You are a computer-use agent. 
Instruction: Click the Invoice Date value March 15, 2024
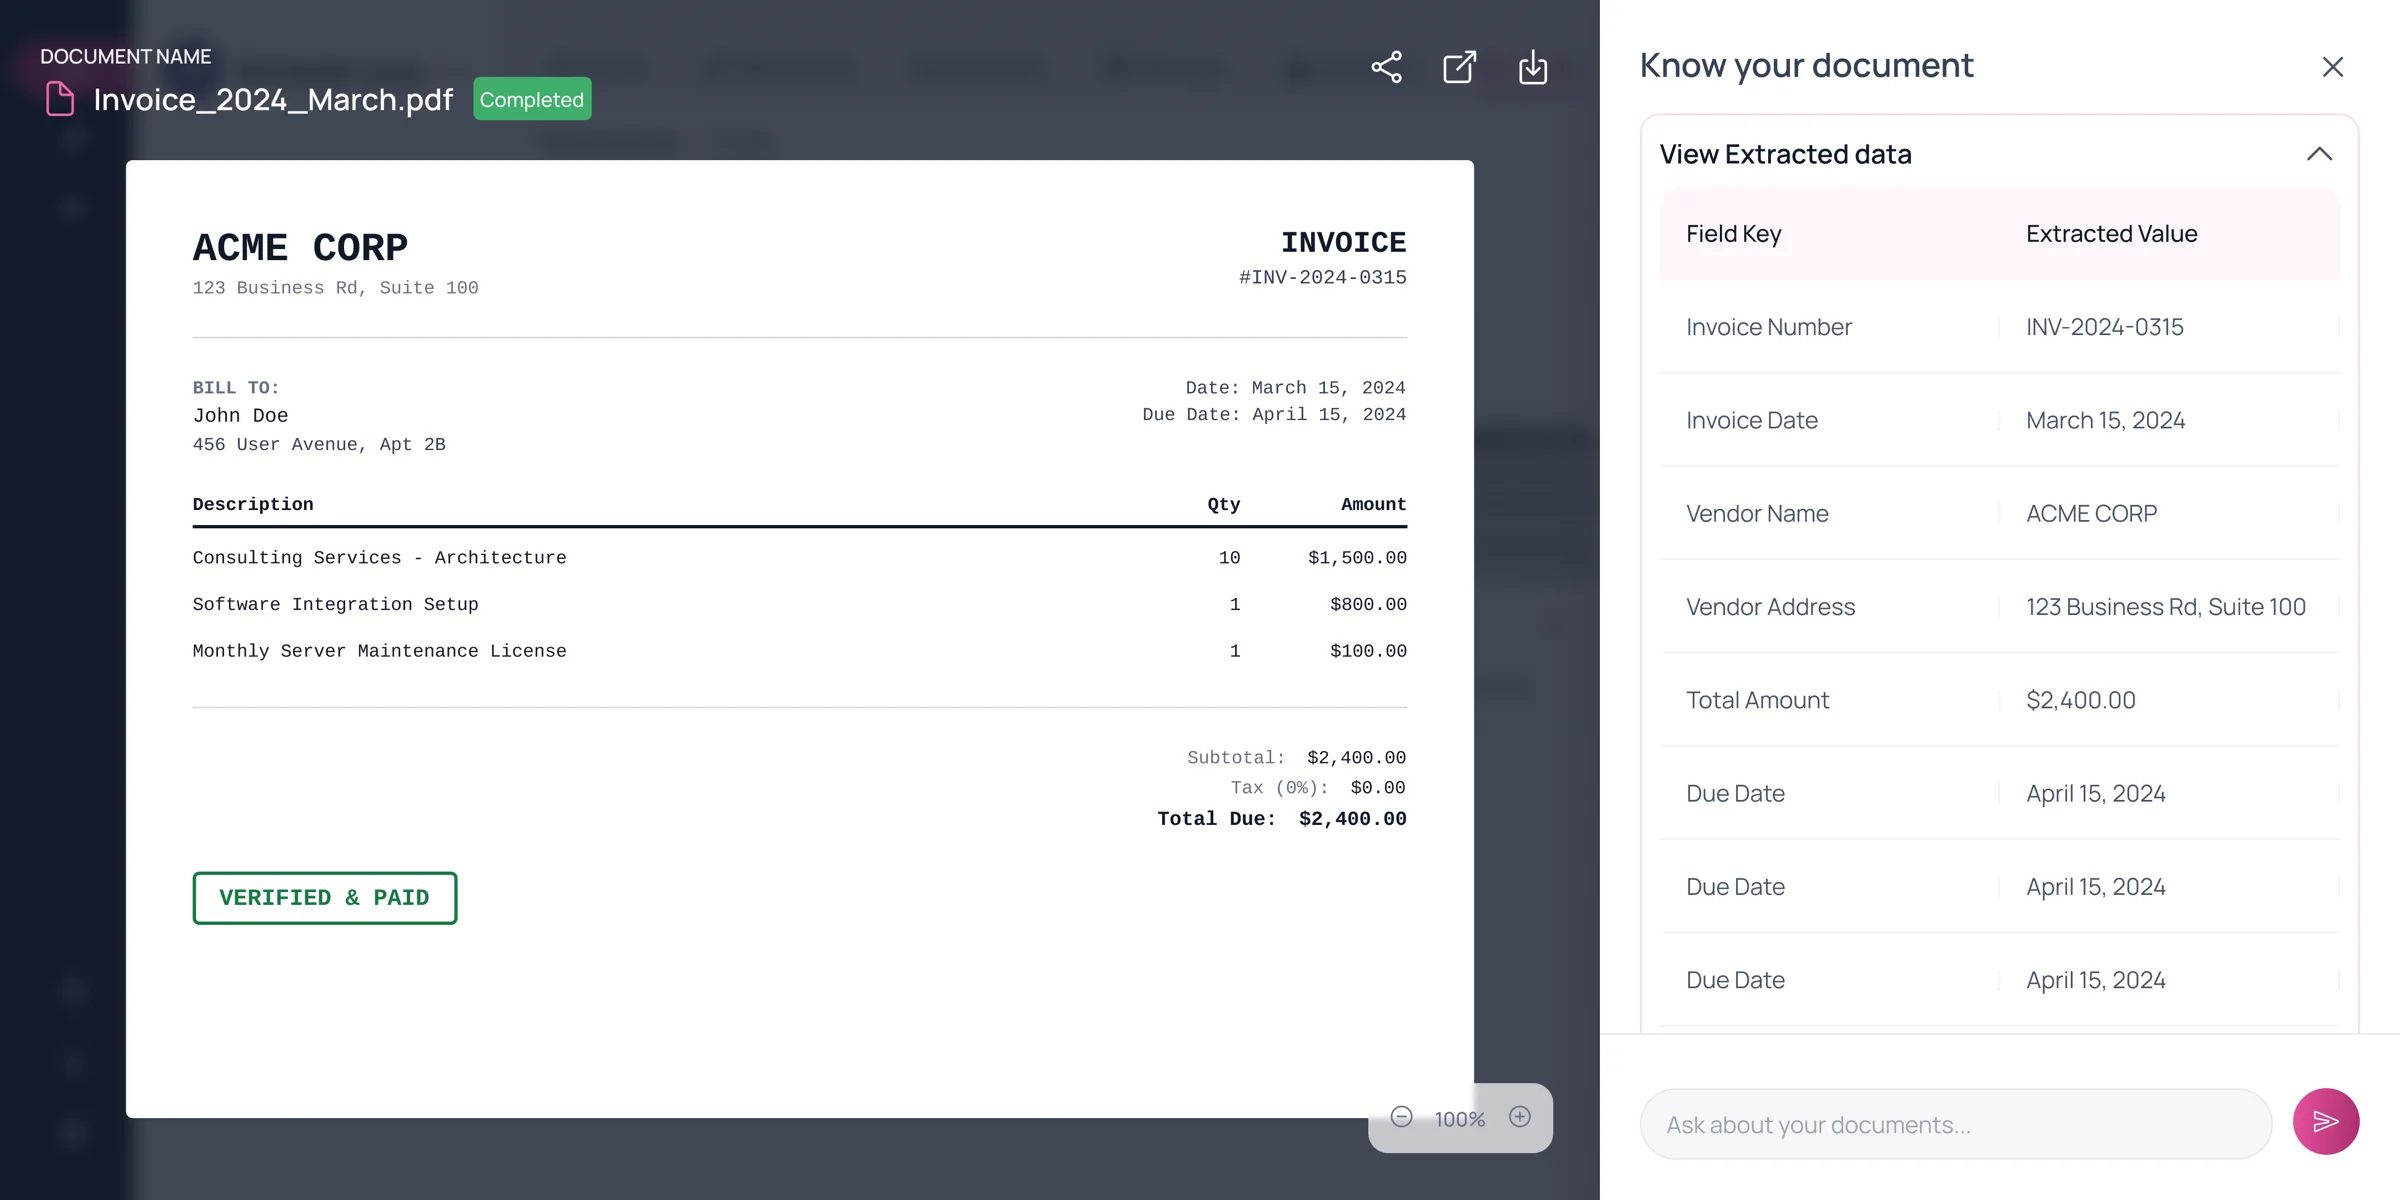2106,420
